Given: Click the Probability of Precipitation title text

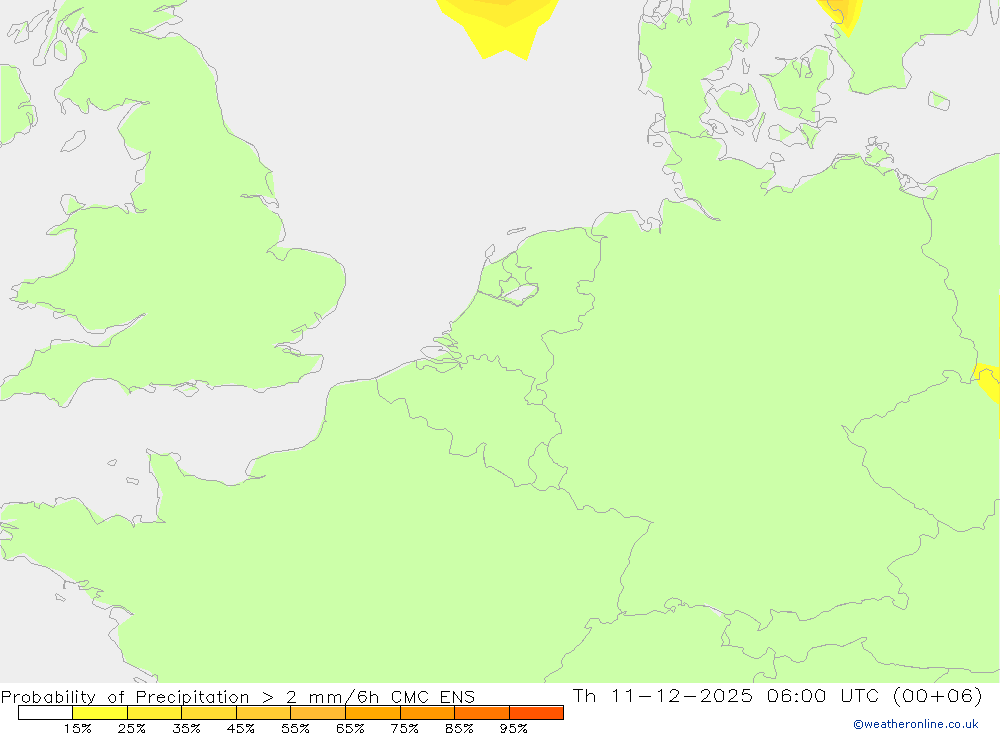Looking at the screenshot, I should [125, 696].
